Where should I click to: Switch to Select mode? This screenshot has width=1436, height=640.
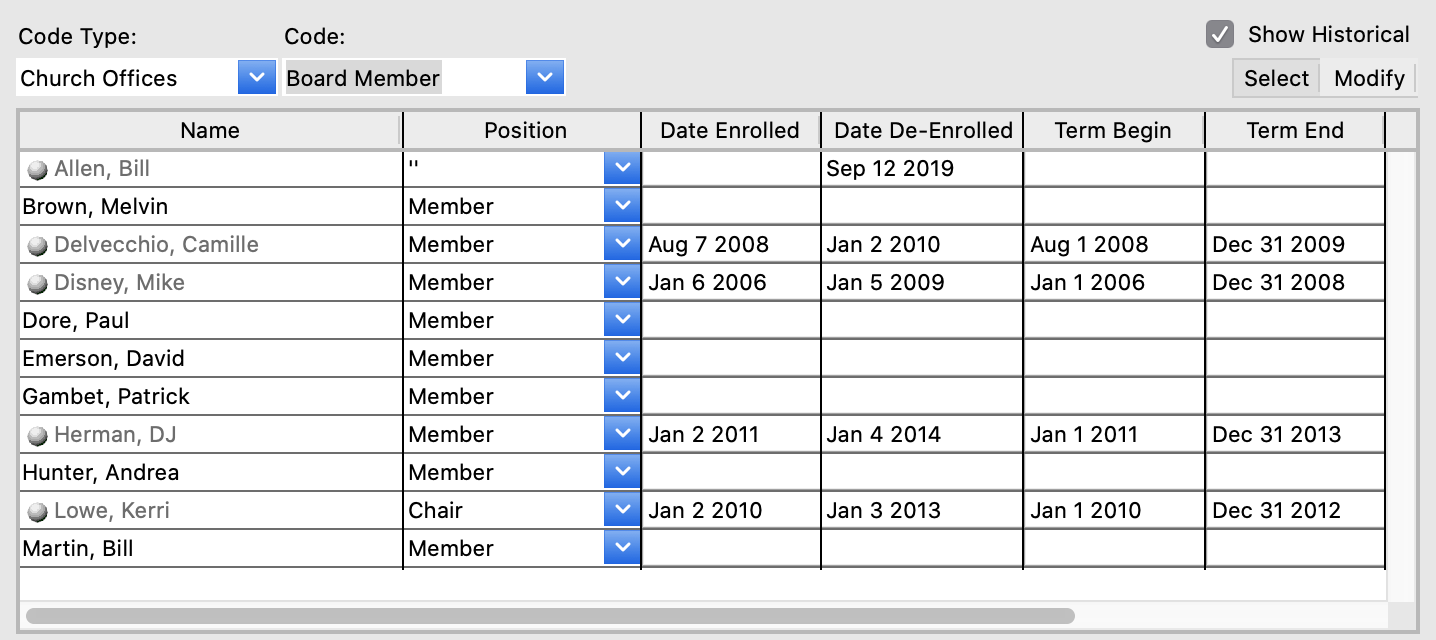pyautogui.click(x=1276, y=78)
